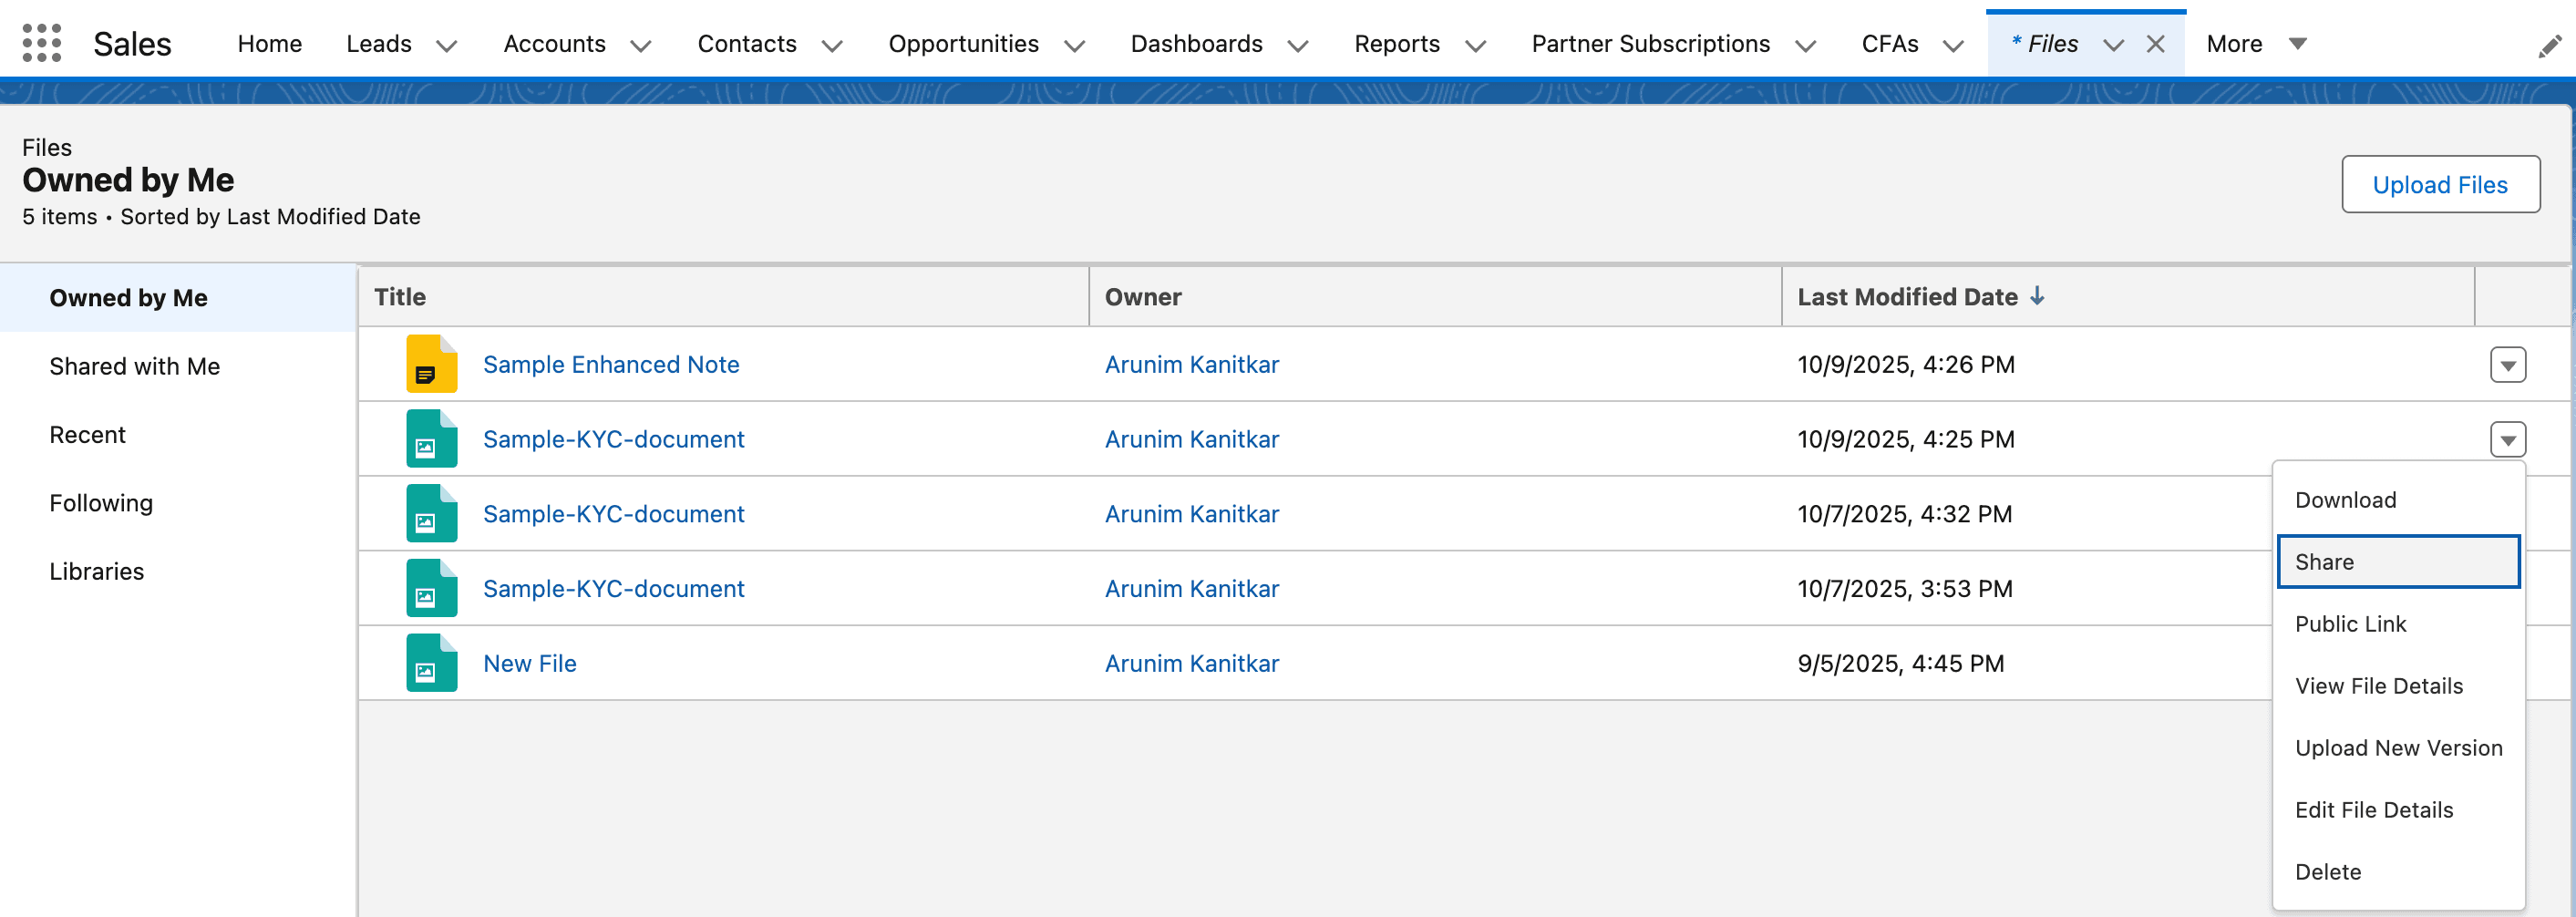Select Public Link menu option
Screen dimensions: 2576x917
click(x=2350, y=624)
